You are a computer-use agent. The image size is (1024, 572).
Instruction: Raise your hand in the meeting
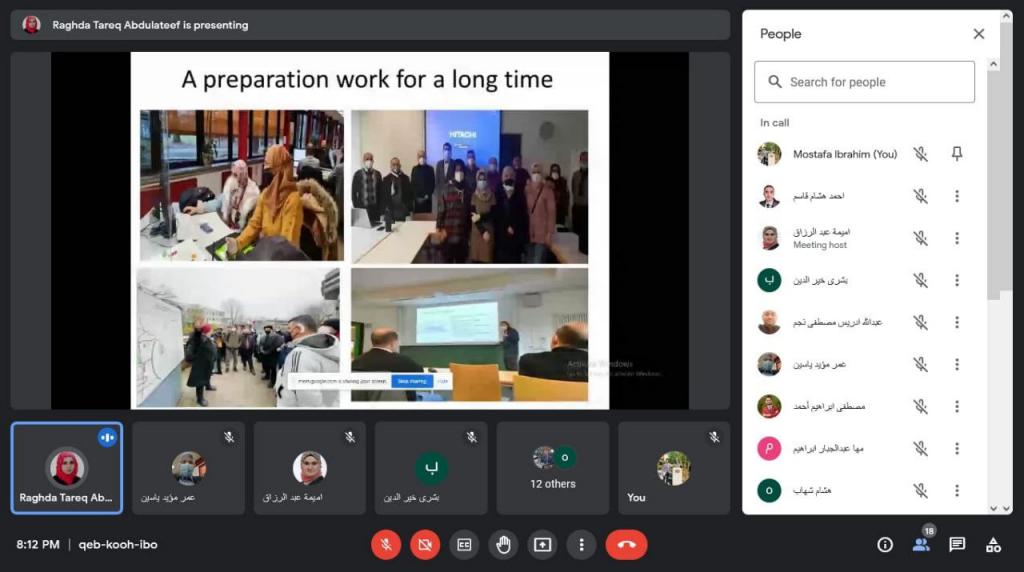point(503,545)
